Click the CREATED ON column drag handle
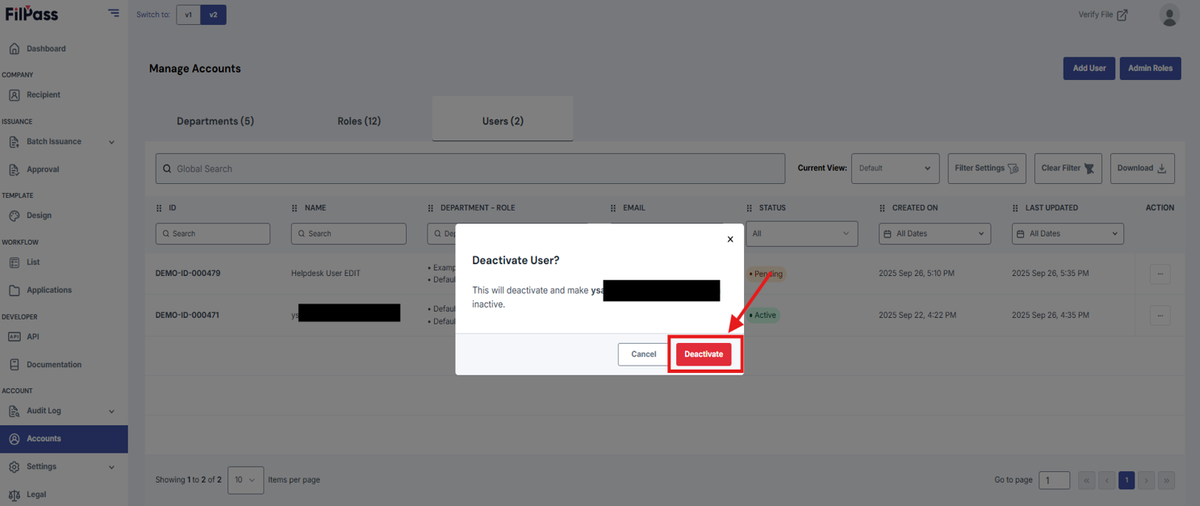The width and height of the screenshot is (1200, 506). (882, 208)
